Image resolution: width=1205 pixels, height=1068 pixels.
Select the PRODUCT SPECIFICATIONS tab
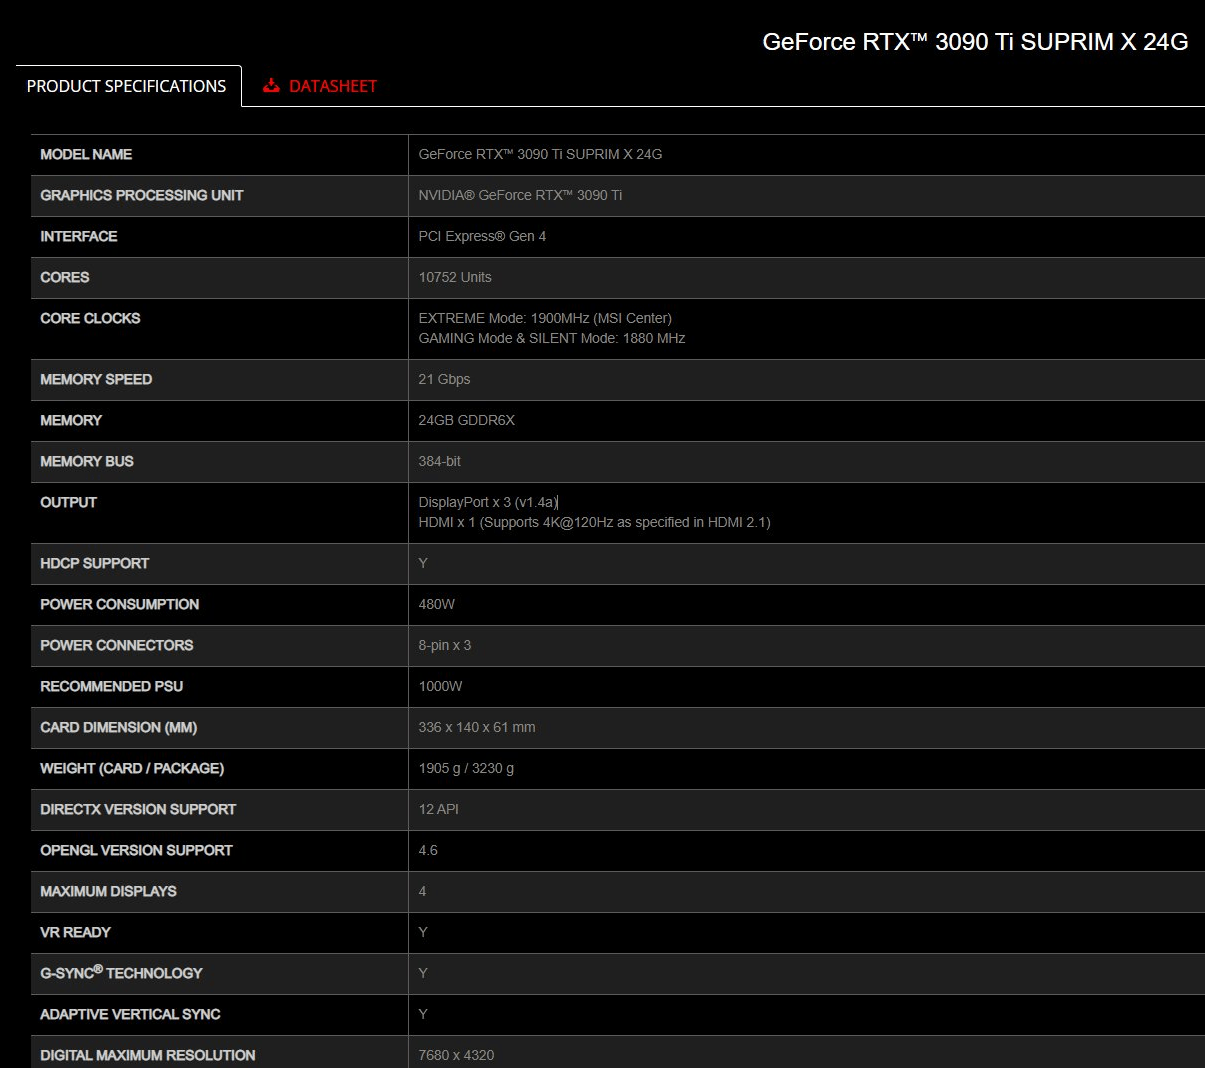tap(127, 86)
